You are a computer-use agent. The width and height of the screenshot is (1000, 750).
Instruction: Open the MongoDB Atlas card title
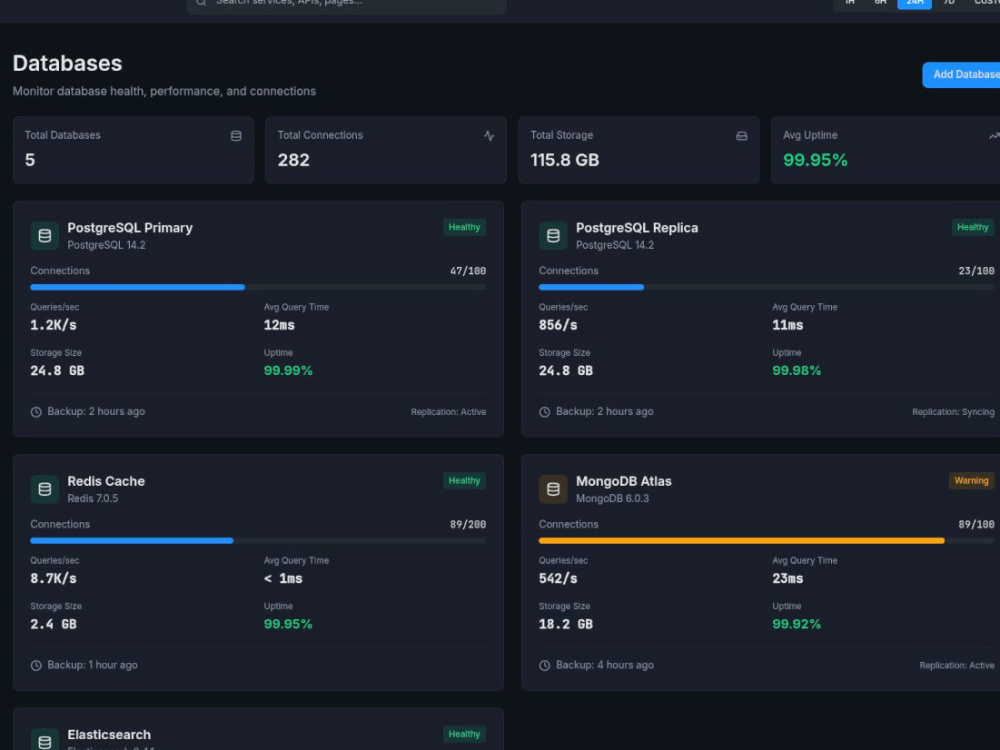pos(624,482)
